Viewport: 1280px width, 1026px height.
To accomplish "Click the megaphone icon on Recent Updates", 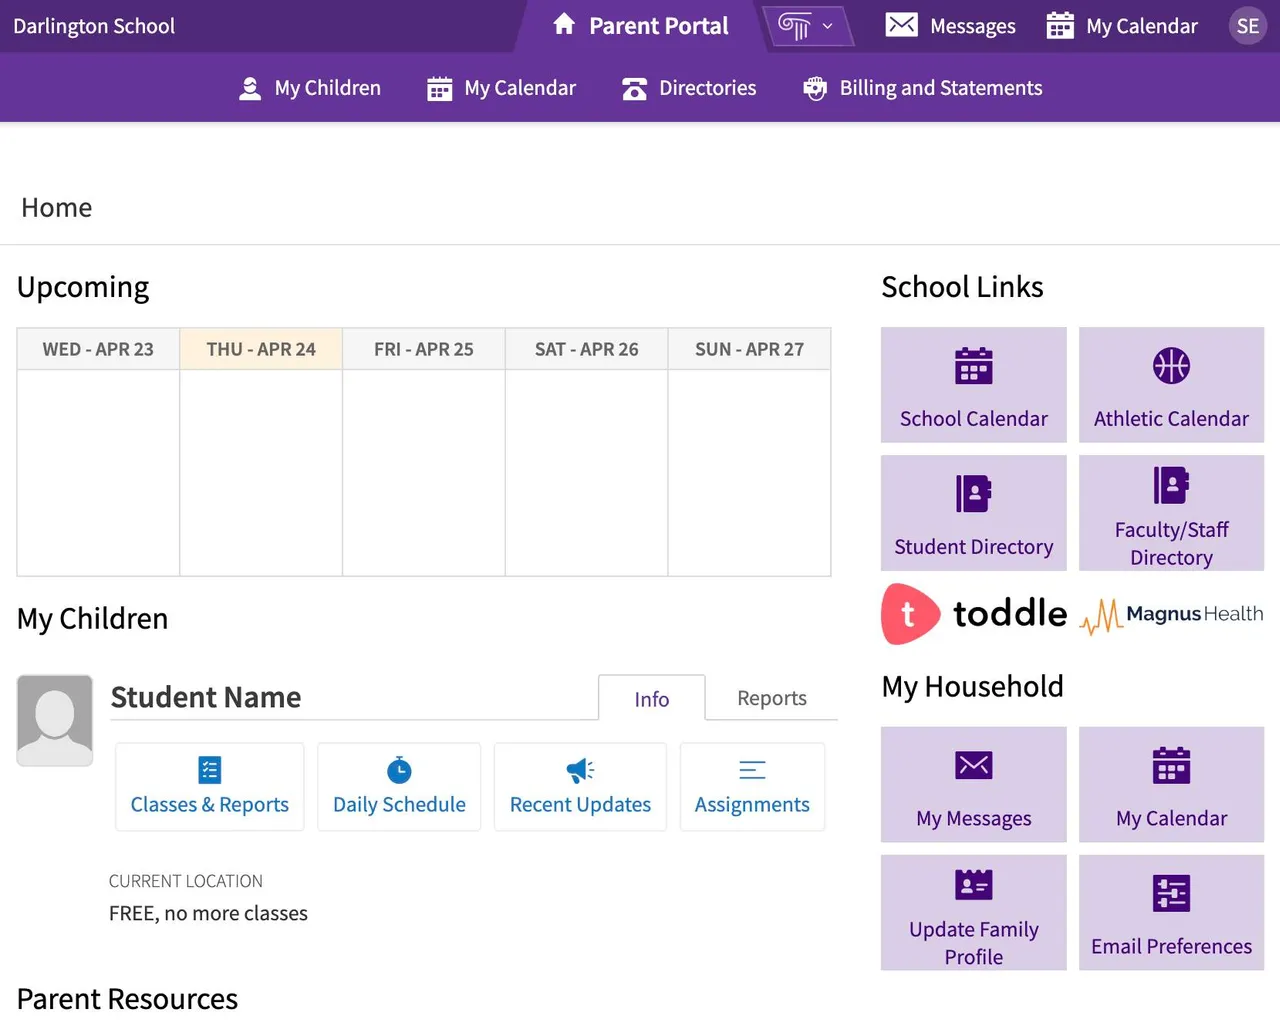I will tap(580, 770).
